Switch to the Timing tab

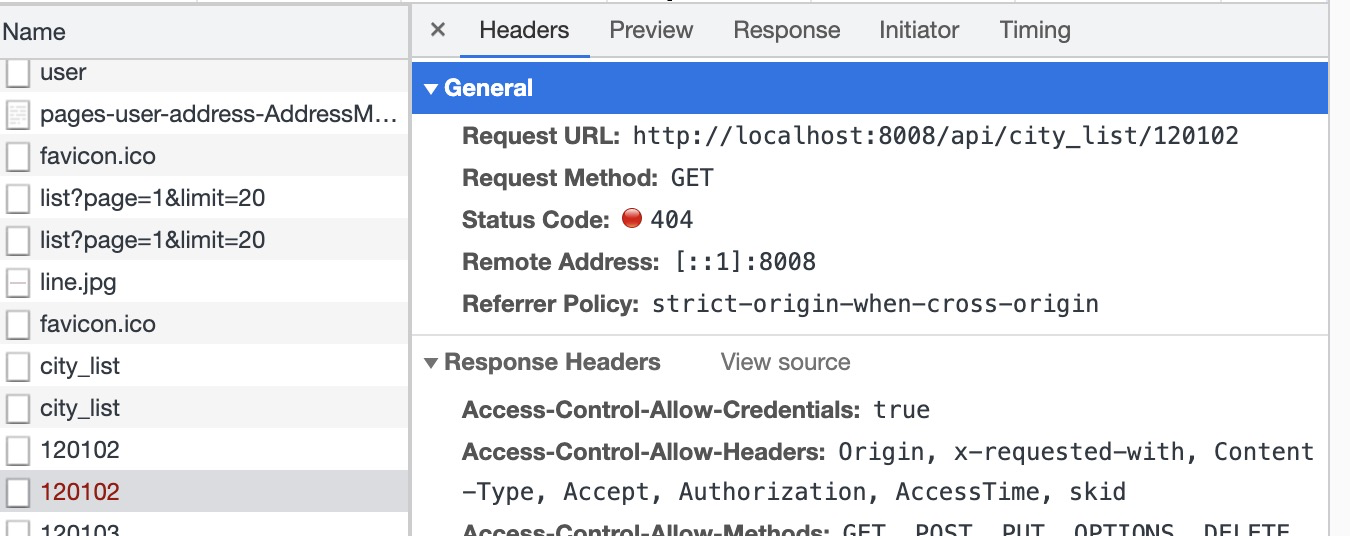click(1035, 30)
